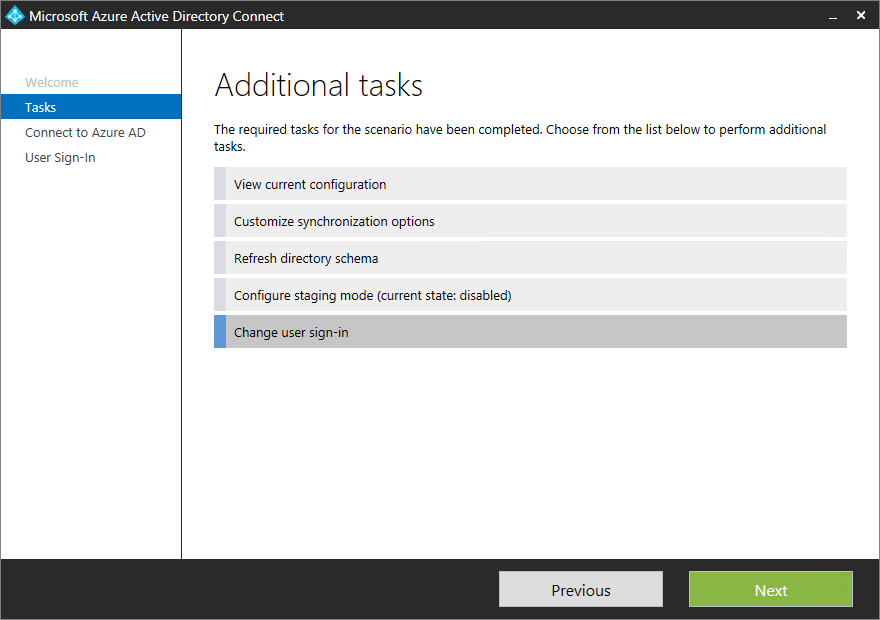This screenshot has height=620, width=880.
Task: Minimize the Azure AD Connect window
Action: pos(833,16)
